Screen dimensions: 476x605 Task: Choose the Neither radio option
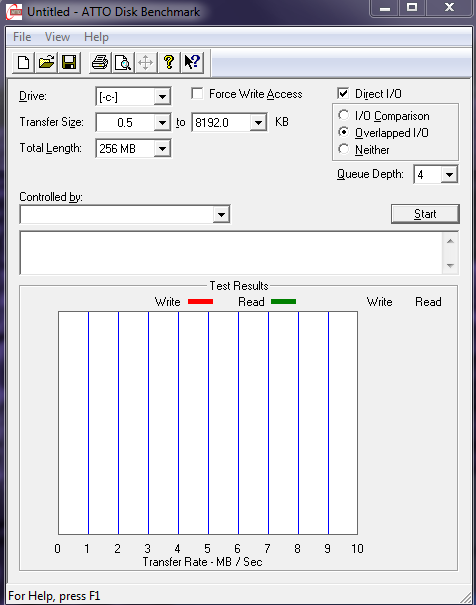pyautogui.click(x=343, y=149)
